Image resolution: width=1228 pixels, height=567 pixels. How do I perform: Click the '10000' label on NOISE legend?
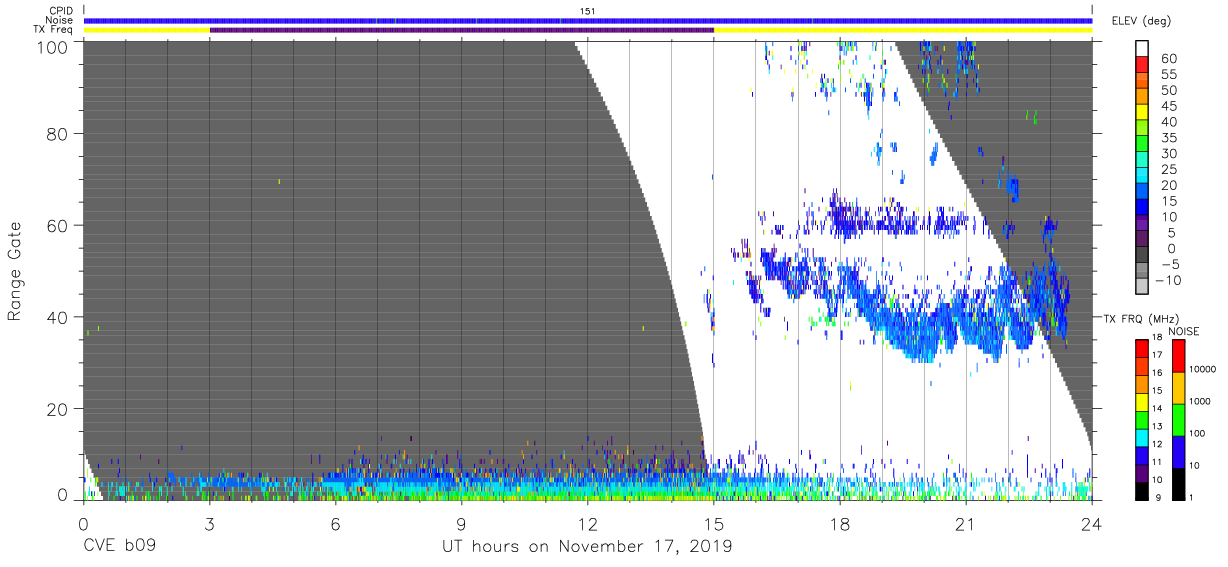click(1203, 369)
